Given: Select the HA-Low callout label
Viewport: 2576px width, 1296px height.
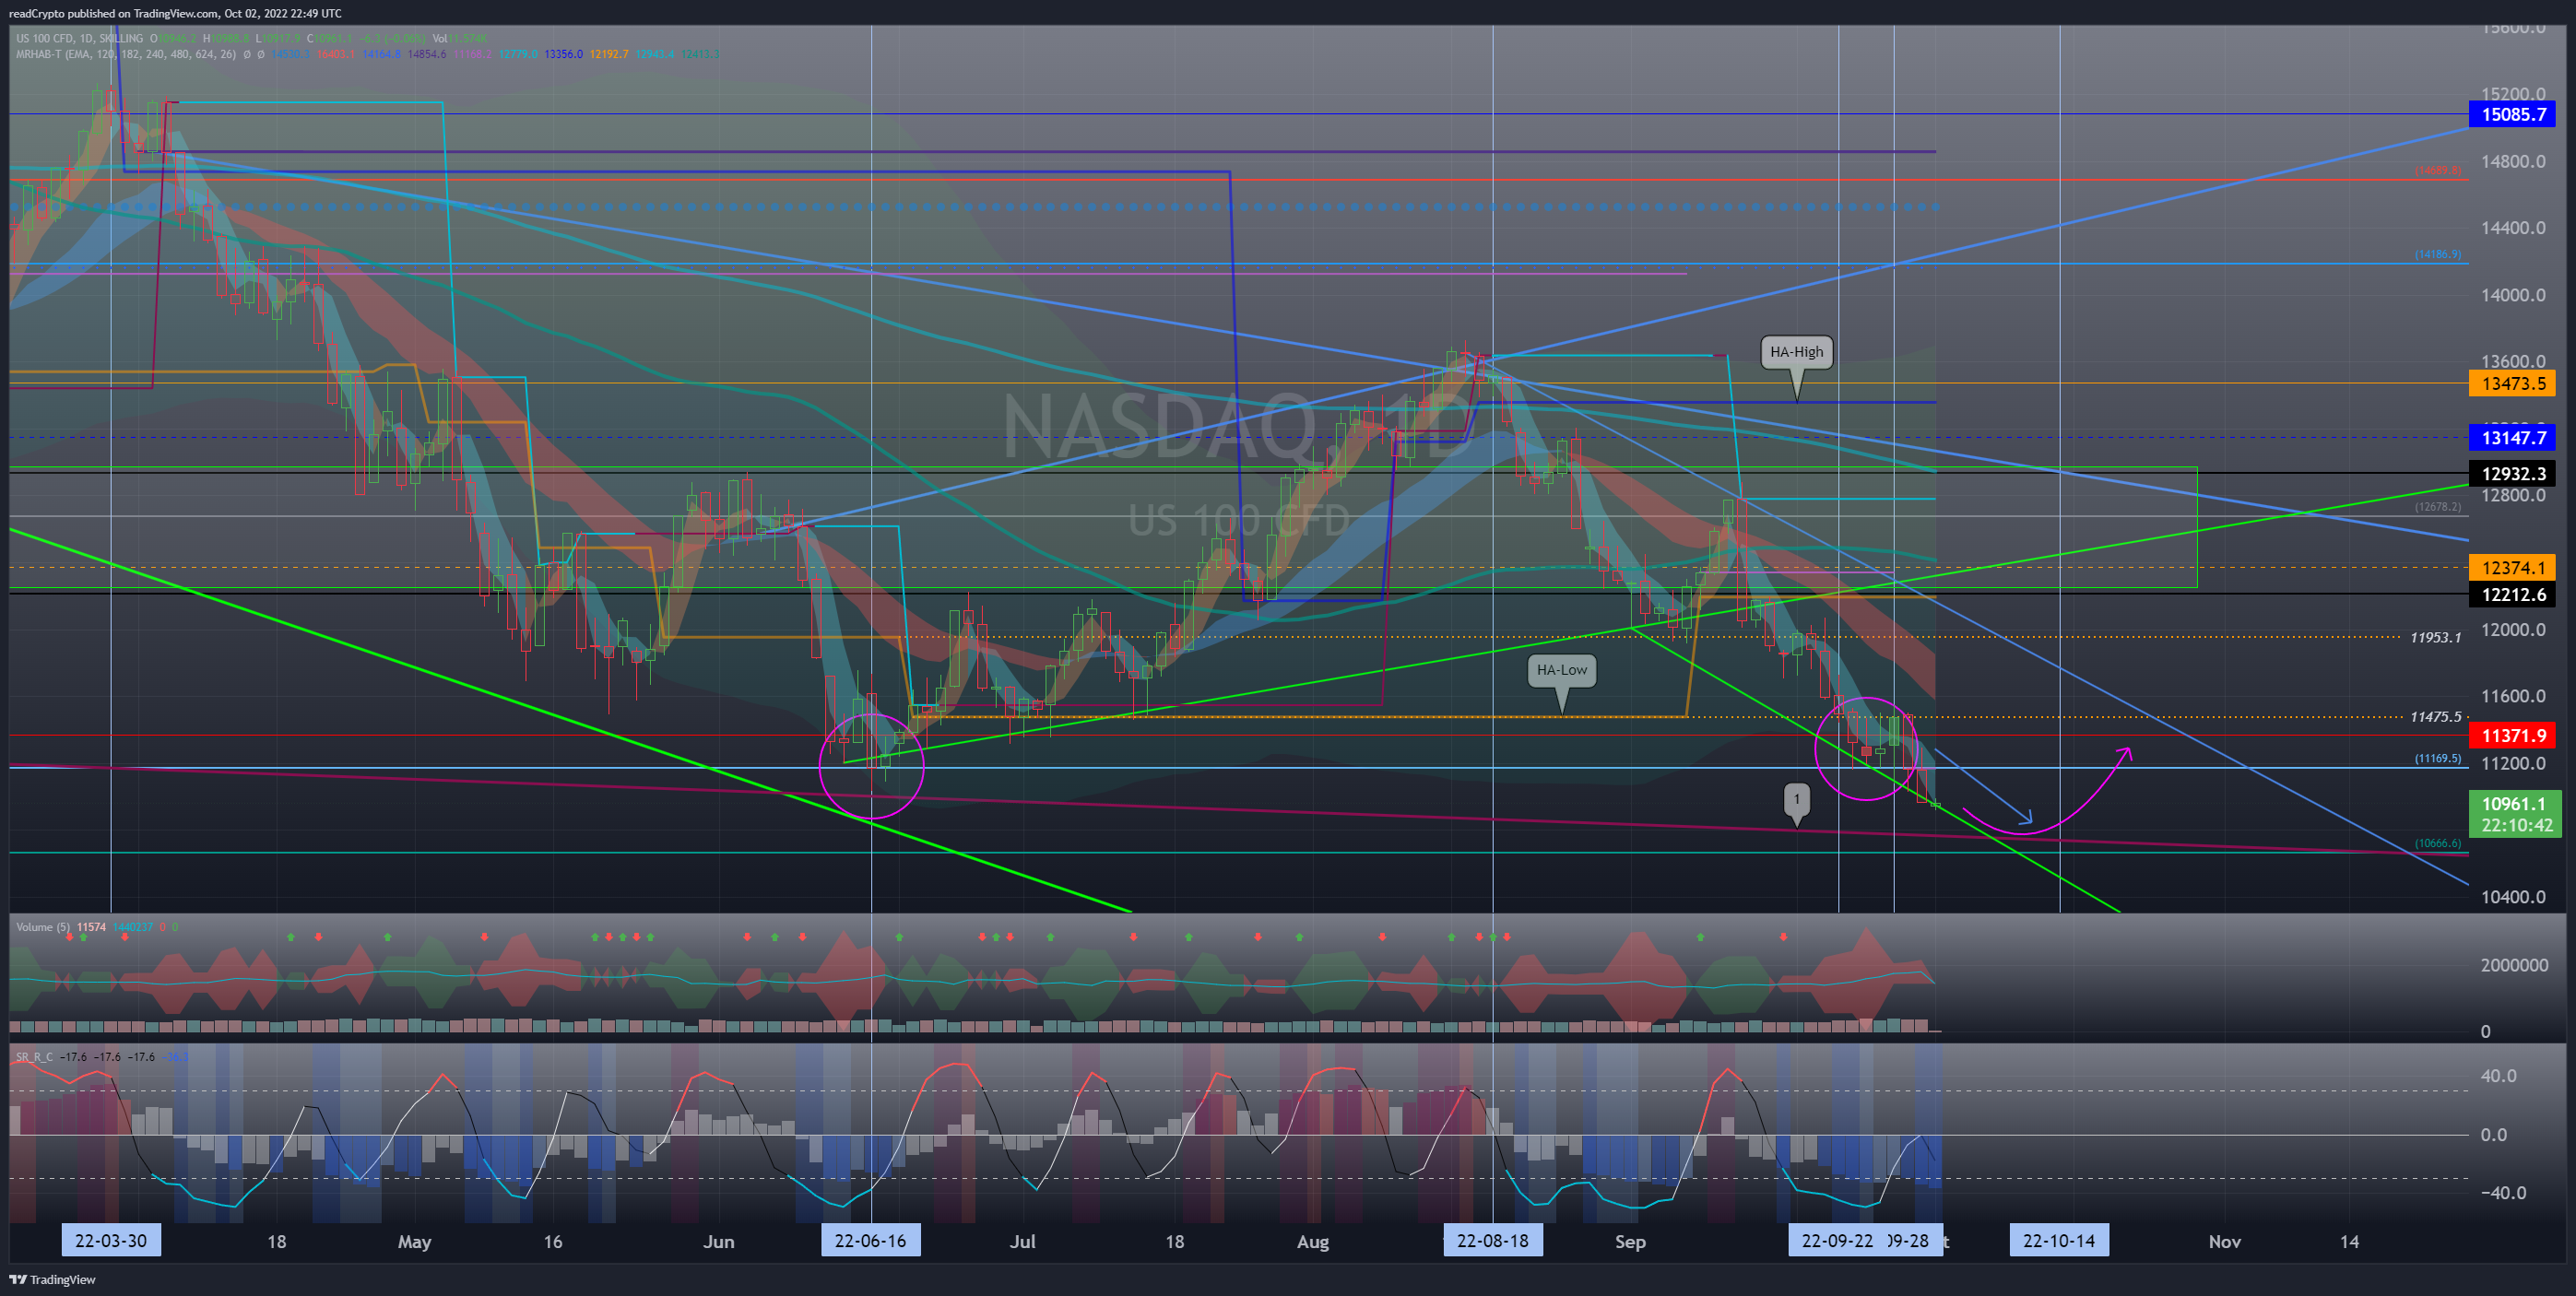Looking at the screenshot, I should point(1561,670).
